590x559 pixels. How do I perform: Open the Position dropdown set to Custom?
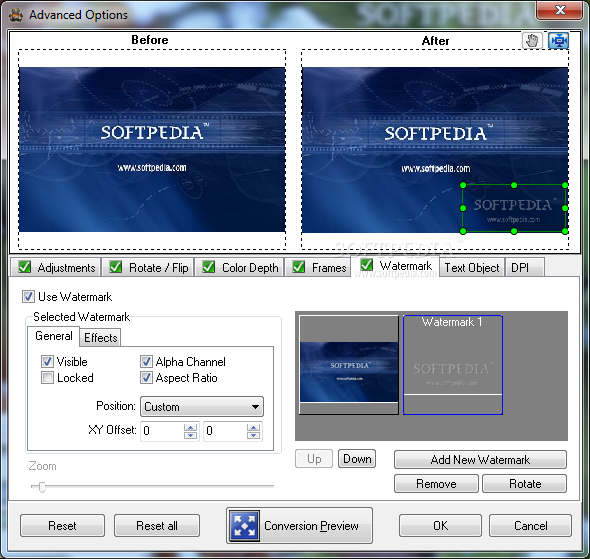pos(202,407)
